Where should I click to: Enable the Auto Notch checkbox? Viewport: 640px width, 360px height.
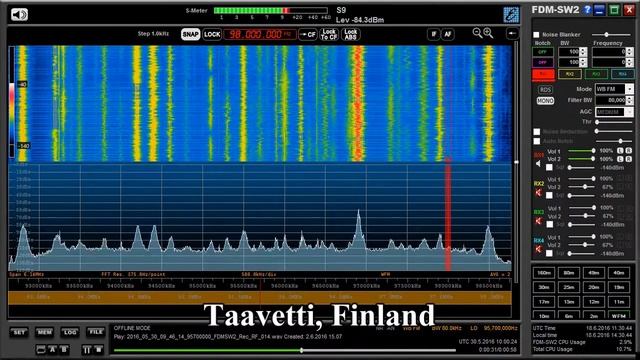(537, 141)
